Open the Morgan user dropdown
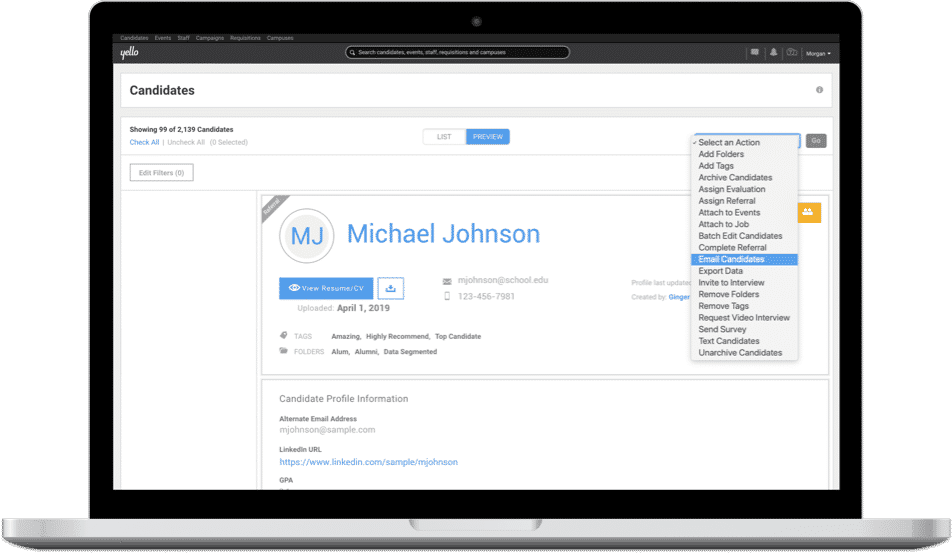Screen dimensions: 952x554 (x=817, y=53)
